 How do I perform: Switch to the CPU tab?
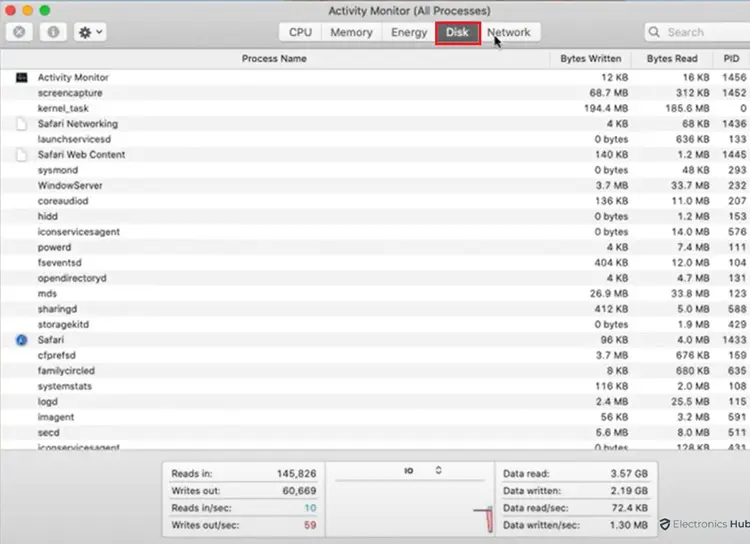[300, 32]
